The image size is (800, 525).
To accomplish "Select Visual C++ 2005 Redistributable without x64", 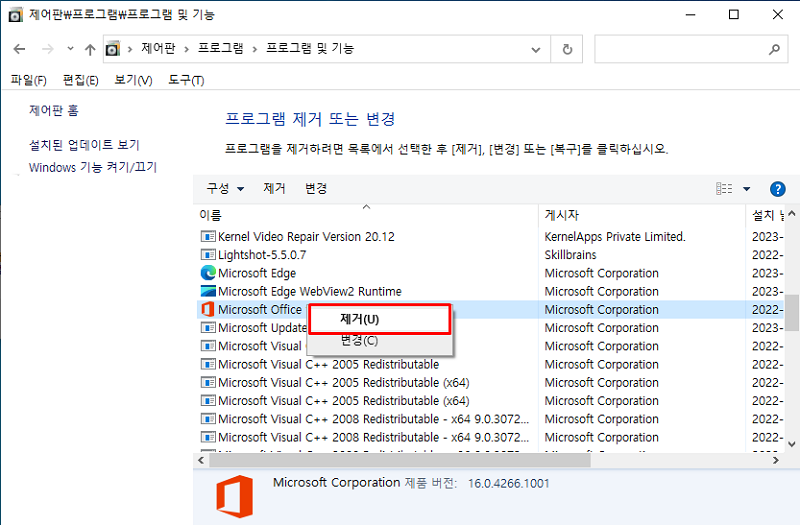I will (329, 364).
